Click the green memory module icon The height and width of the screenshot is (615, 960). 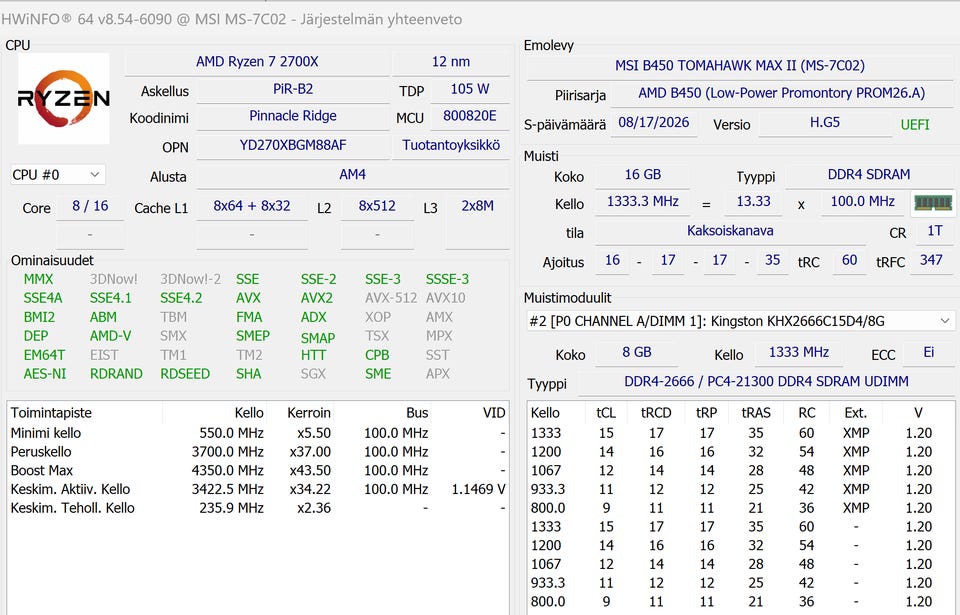click(x=933, y=203)
